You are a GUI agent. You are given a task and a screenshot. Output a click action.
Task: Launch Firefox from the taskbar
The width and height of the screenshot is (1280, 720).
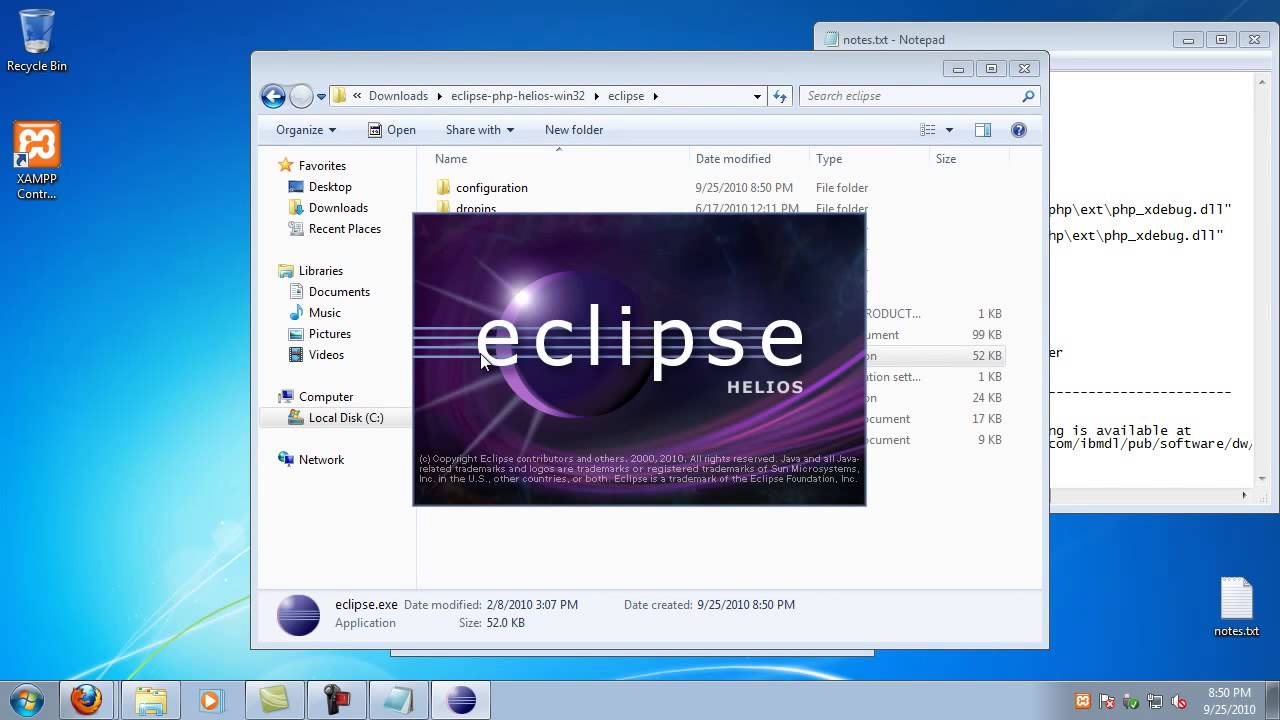click(86, 700)
